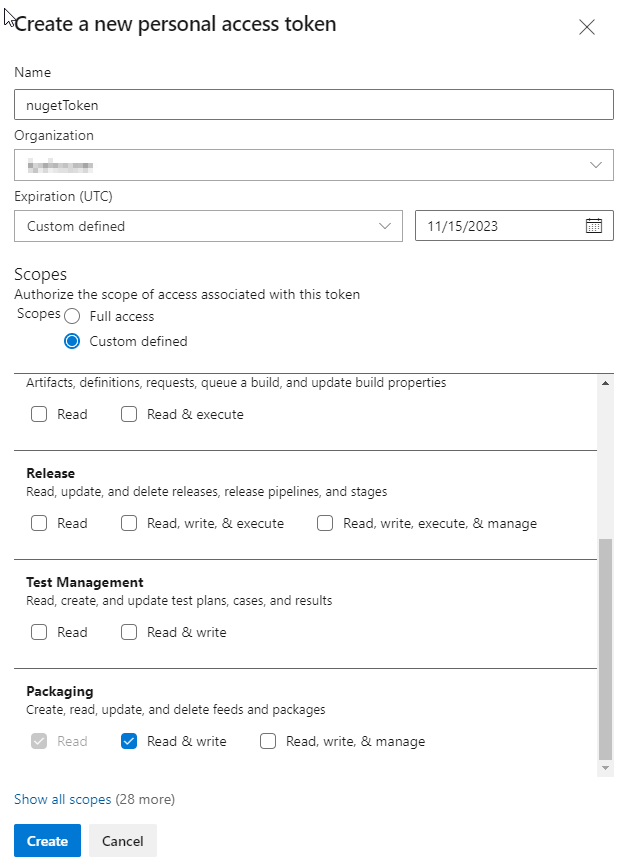Viewport: 627px width, 867px height.
Task: Disable Read & write under Packaging
Action: coord(129,741)
